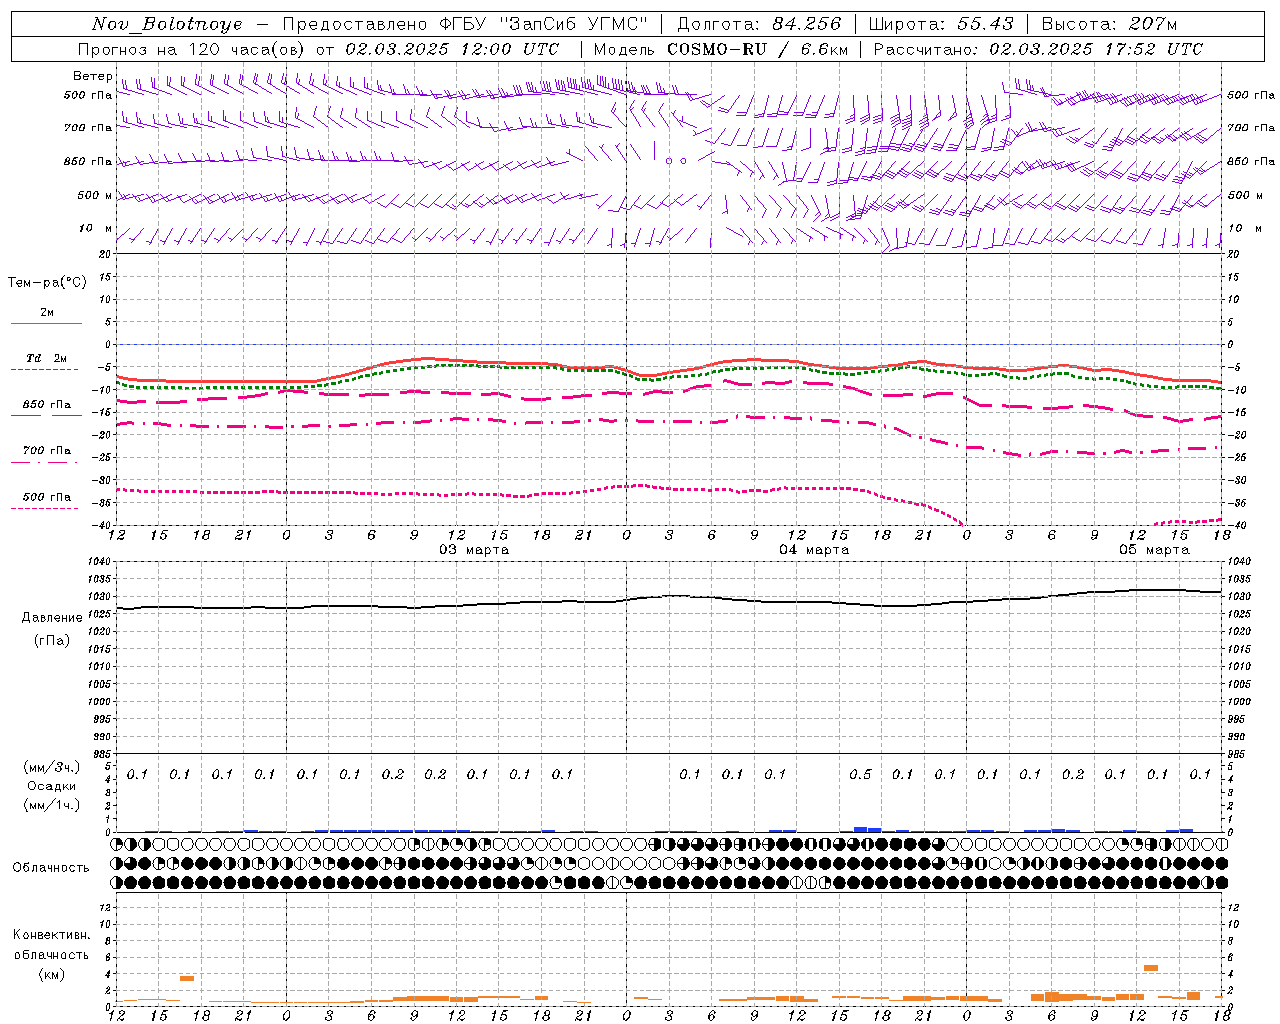1280x1024 pixels.
Task: Click the Облачность label
Action: pyautogui.click(x=51, y=868)
